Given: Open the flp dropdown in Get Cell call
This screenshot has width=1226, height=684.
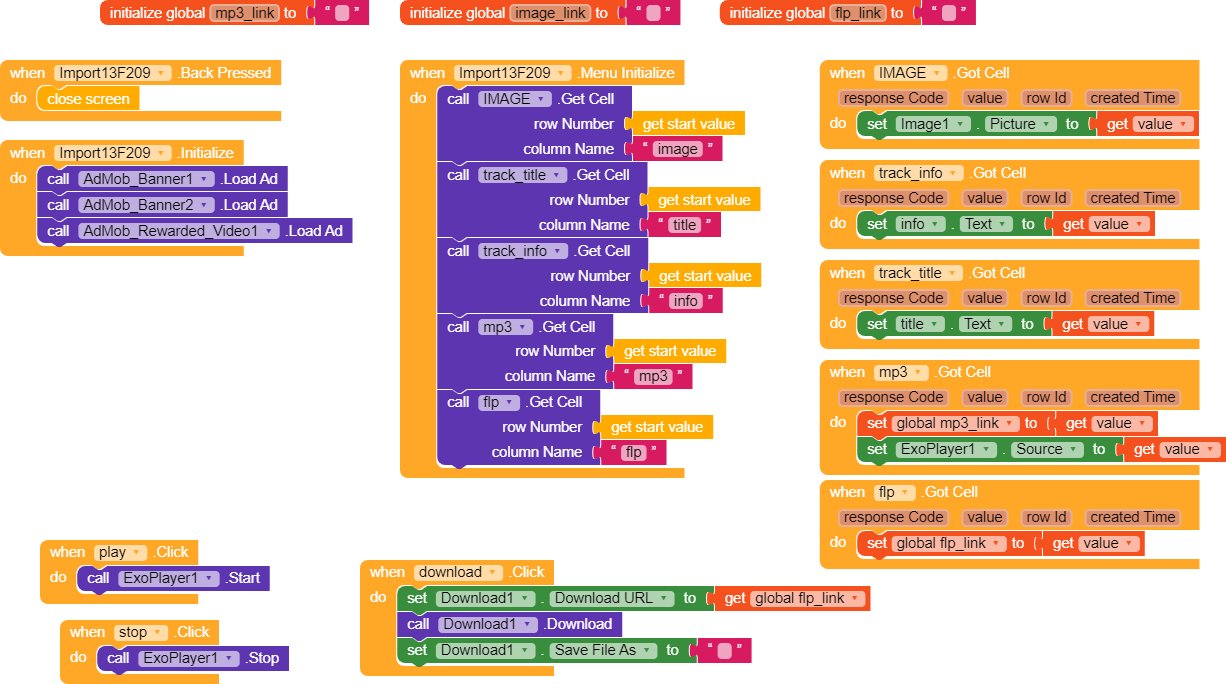Looking at the screenshot, I should [x=500, y=402].
